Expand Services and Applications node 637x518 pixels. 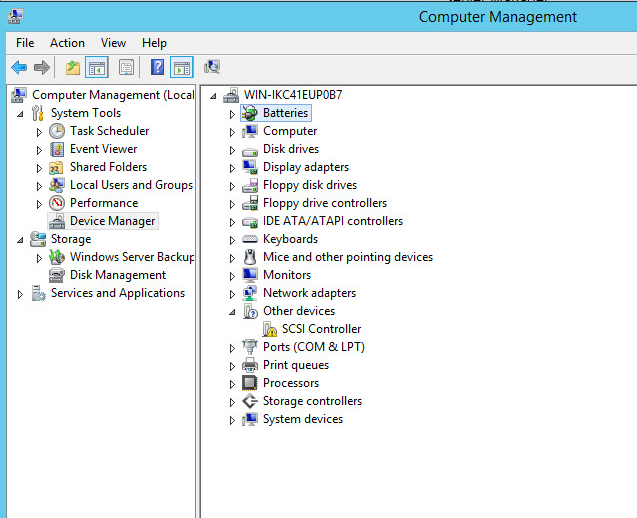pyautogui.click(x=20, y=294)
